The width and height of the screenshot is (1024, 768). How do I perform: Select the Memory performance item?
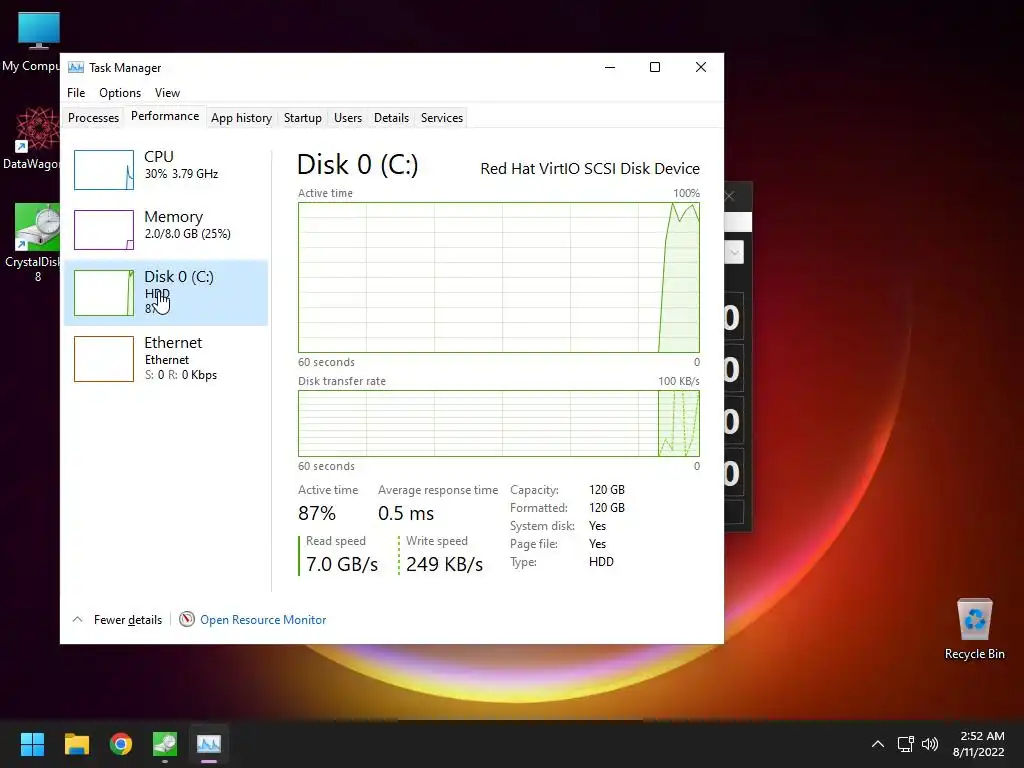pyautogui.click(x=166, y=229)
